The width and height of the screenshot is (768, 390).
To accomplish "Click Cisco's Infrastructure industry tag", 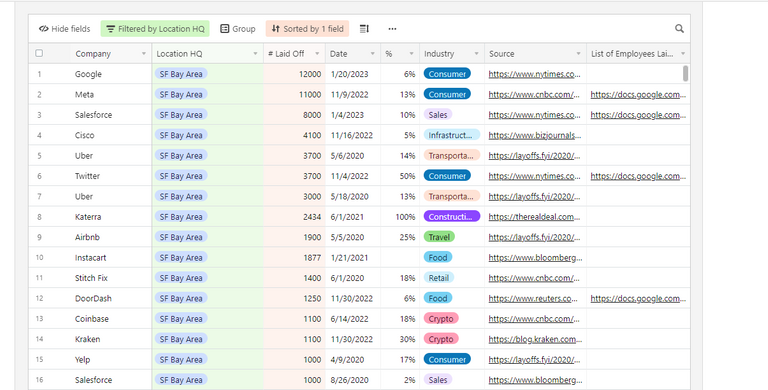I will point(452,135).
